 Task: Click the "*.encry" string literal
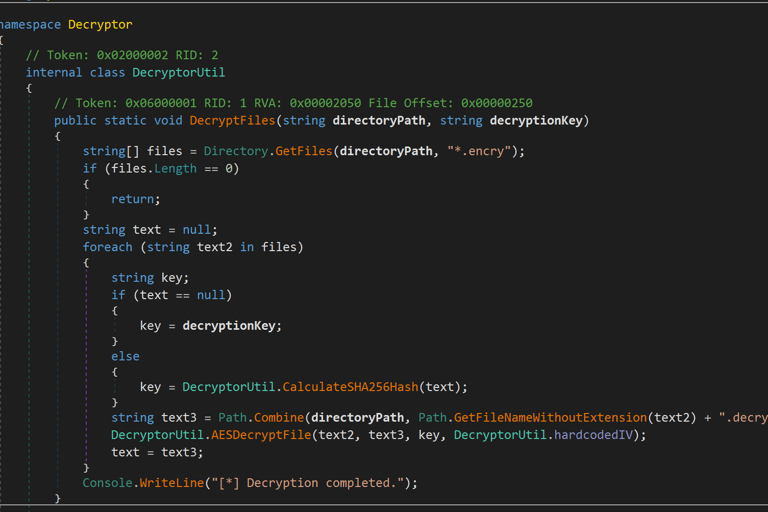(479, 151)
